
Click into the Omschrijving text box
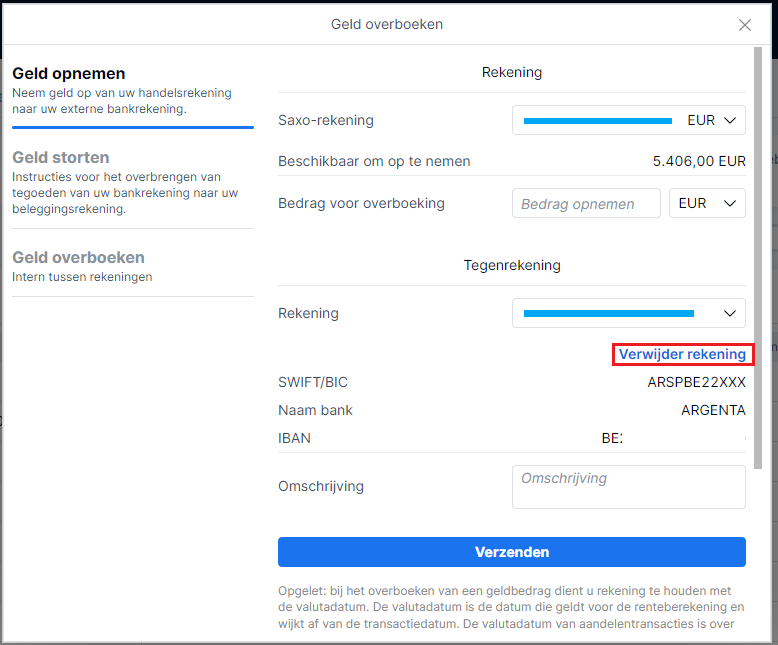629,487
